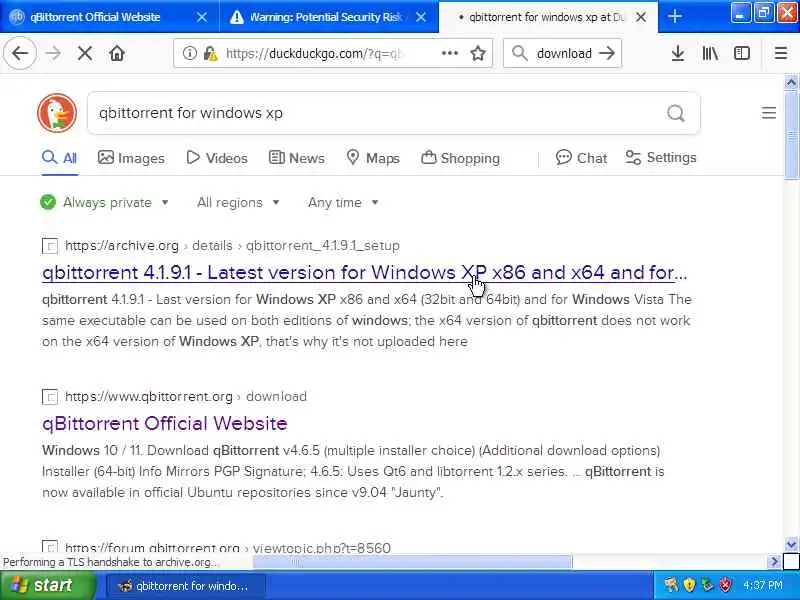Open page actions three-dot menu

pos(449,53)
